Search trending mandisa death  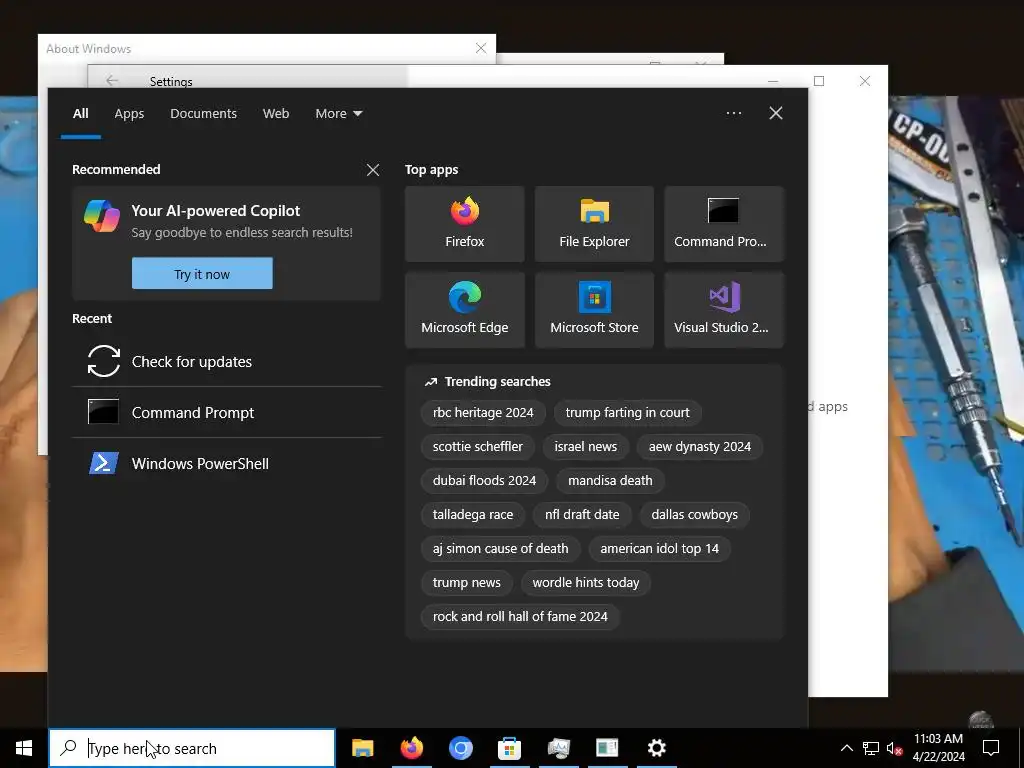[610, 481]
